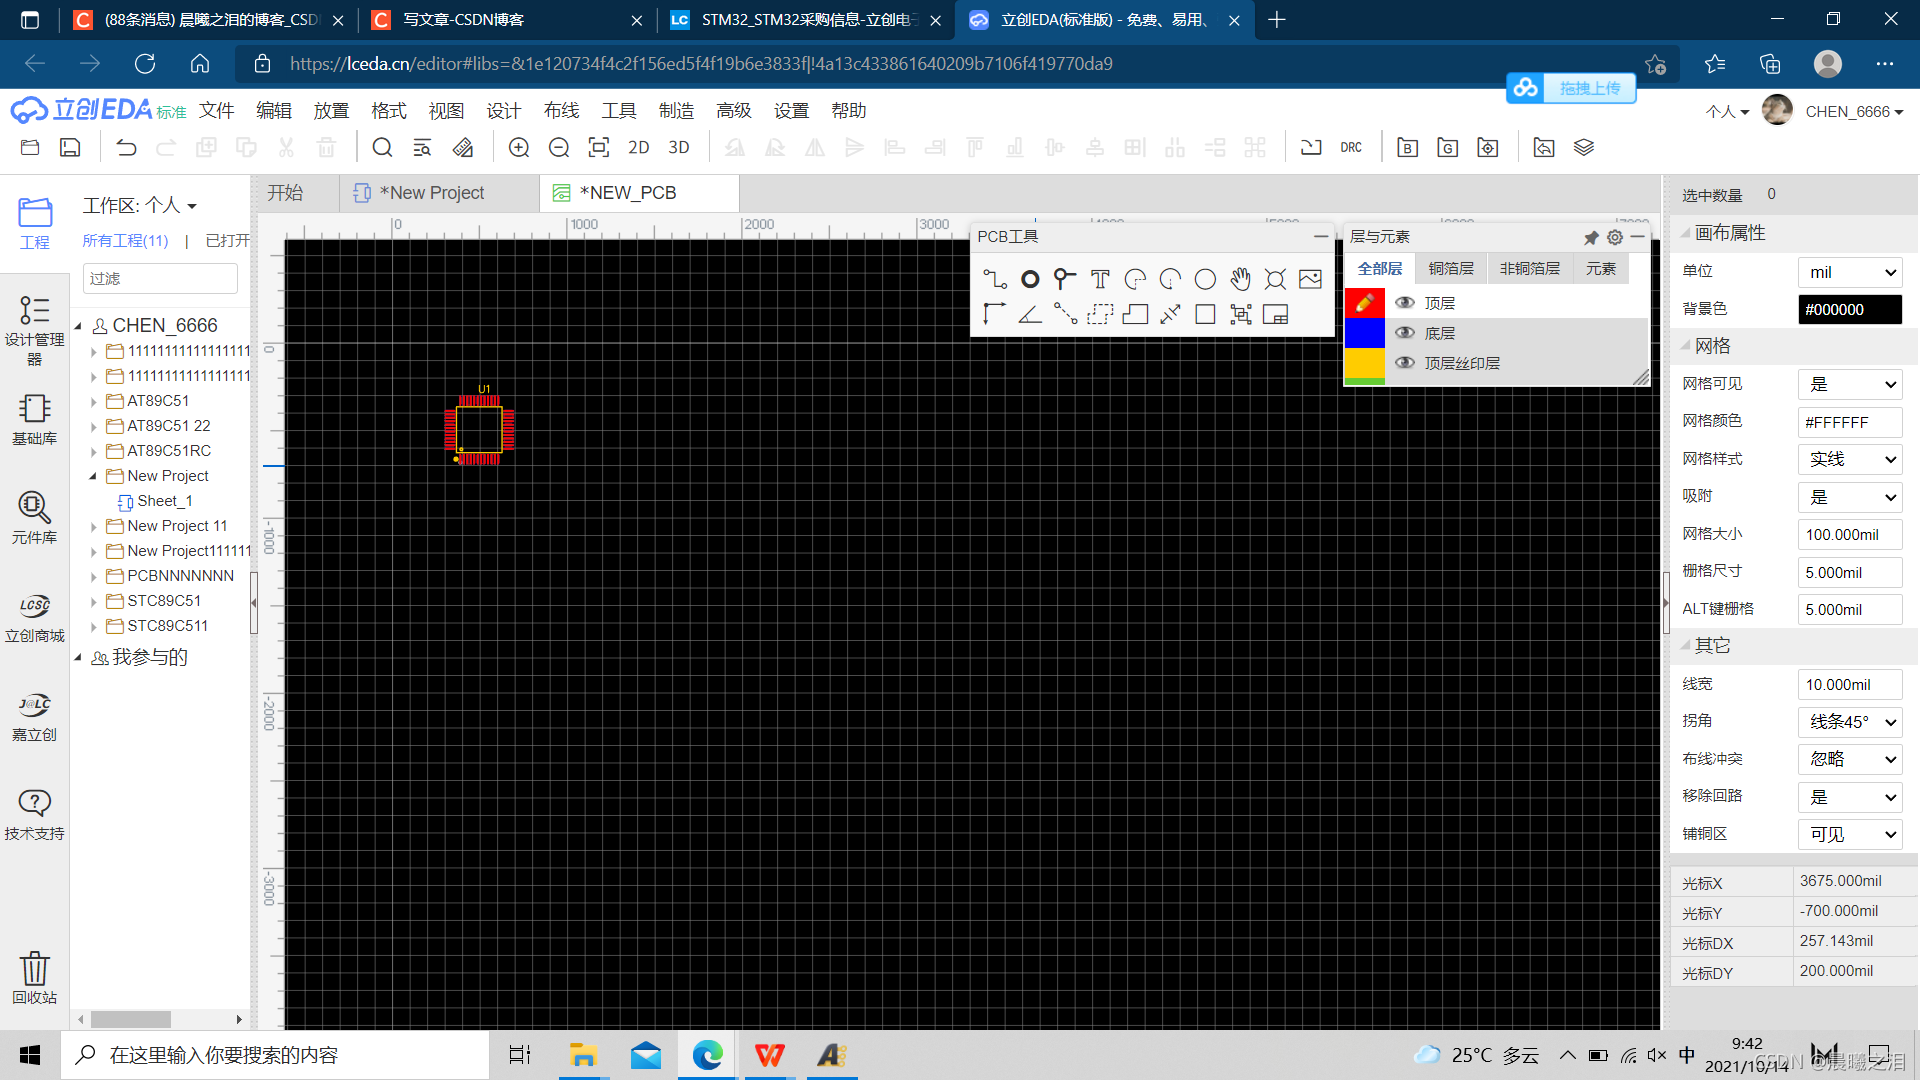Toggle visibility of 底层 layer
This screenshot has height=1080, width=1920.
1405,333
